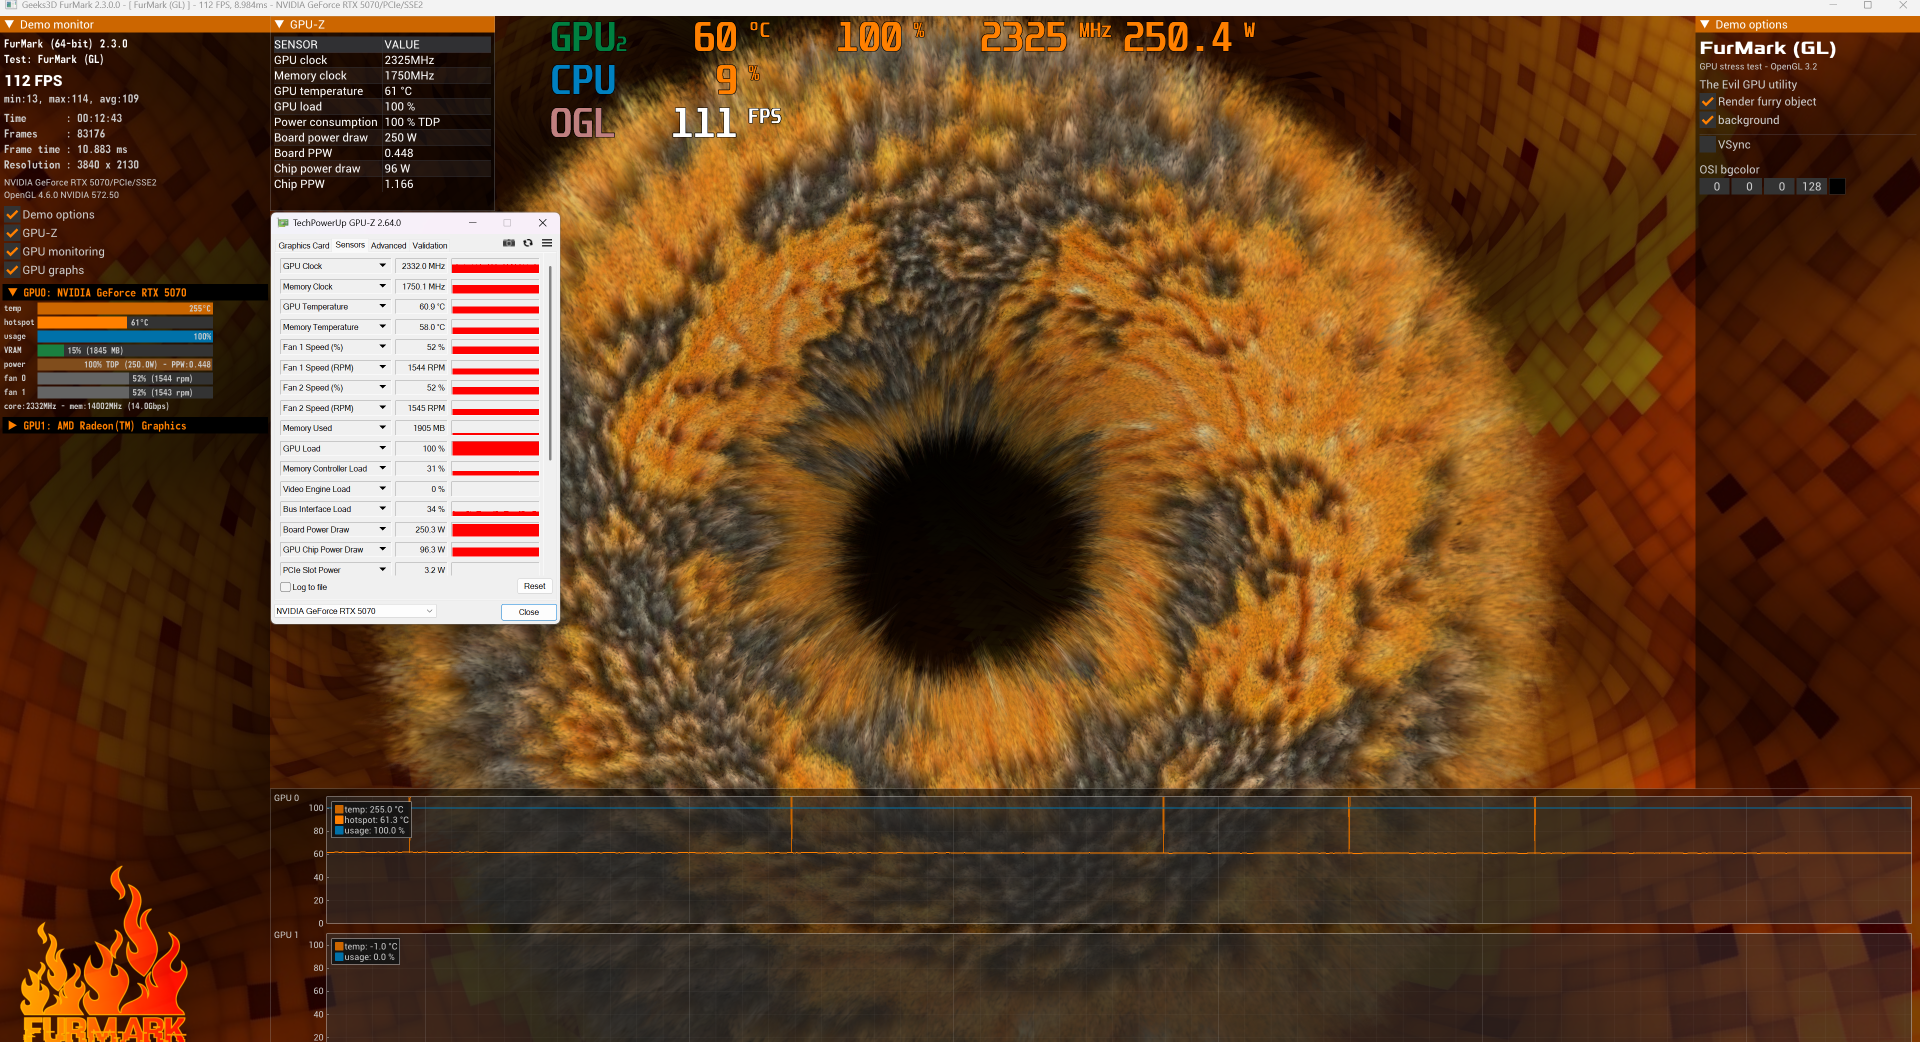Toggle GPU monitoring checkbox
This screenshot has height=1042, width=1920.
pyautogui.click(x=12, y=252)
